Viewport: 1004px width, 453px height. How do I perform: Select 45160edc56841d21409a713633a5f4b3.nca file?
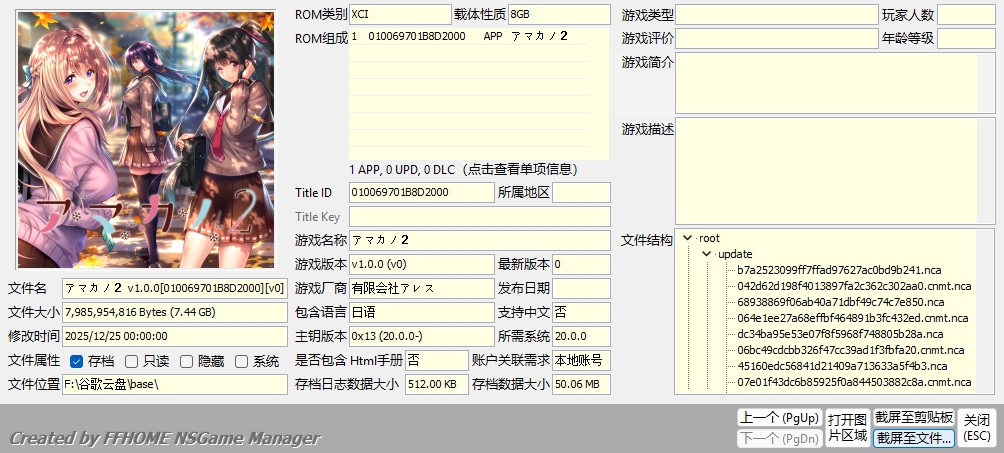click(x=842, y=367)
